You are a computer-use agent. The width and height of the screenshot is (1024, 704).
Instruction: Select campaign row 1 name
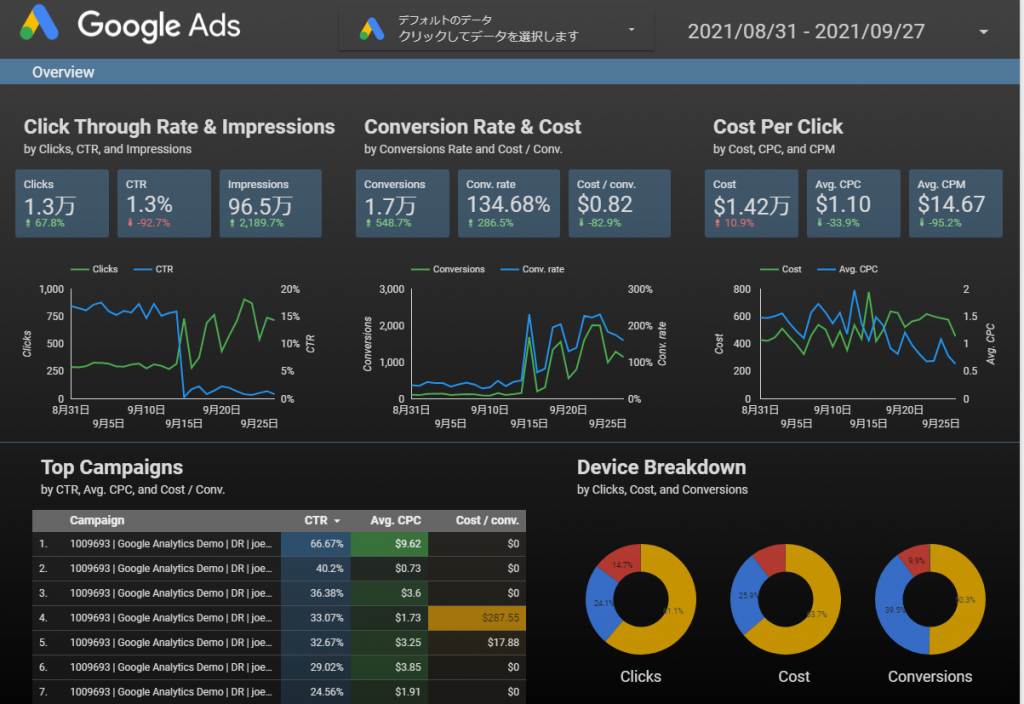(171, 544)
